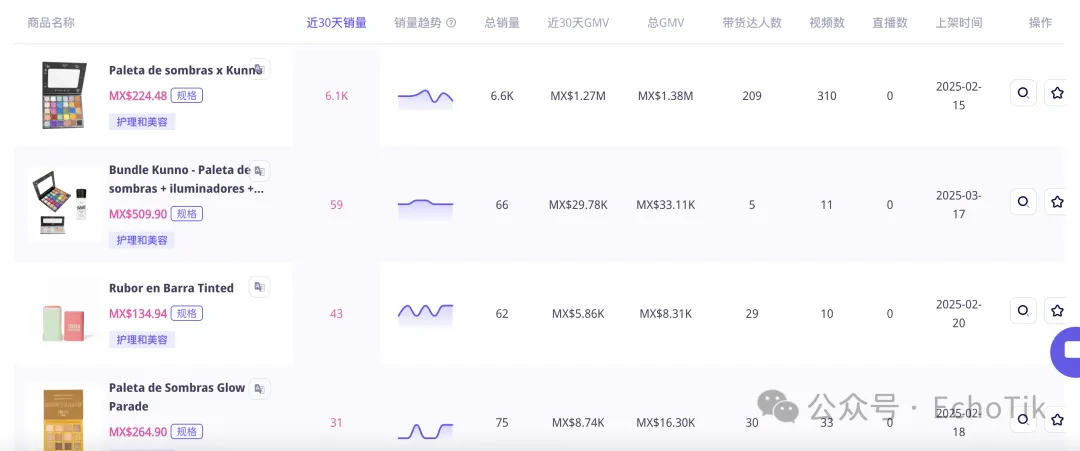Screen dimensions: 1080x451
Task: Click the Glow Parade palette thumbnail
Action: tap(64, 421)
